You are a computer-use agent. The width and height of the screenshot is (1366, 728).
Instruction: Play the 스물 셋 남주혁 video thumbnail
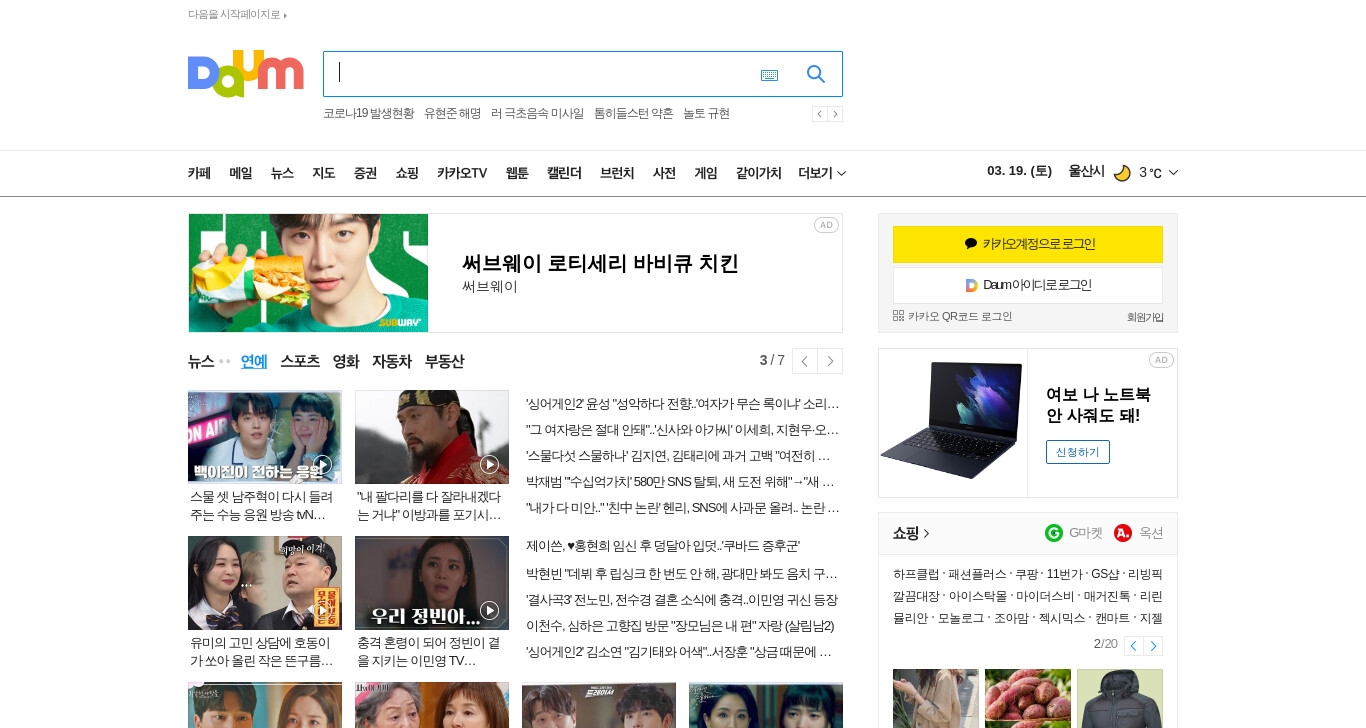coord(265,437)
